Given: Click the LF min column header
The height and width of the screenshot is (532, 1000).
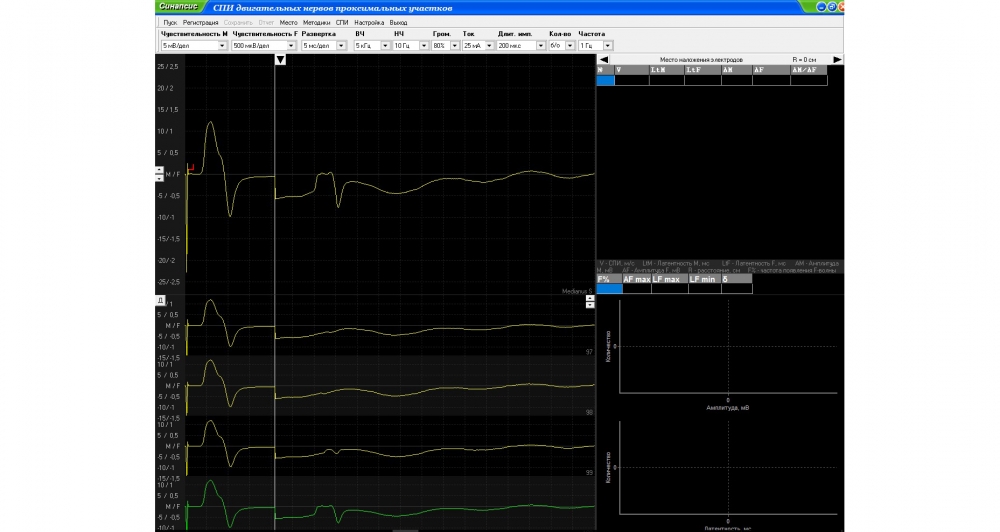Looking at the screenshot, I should click(x=703, y=279).
